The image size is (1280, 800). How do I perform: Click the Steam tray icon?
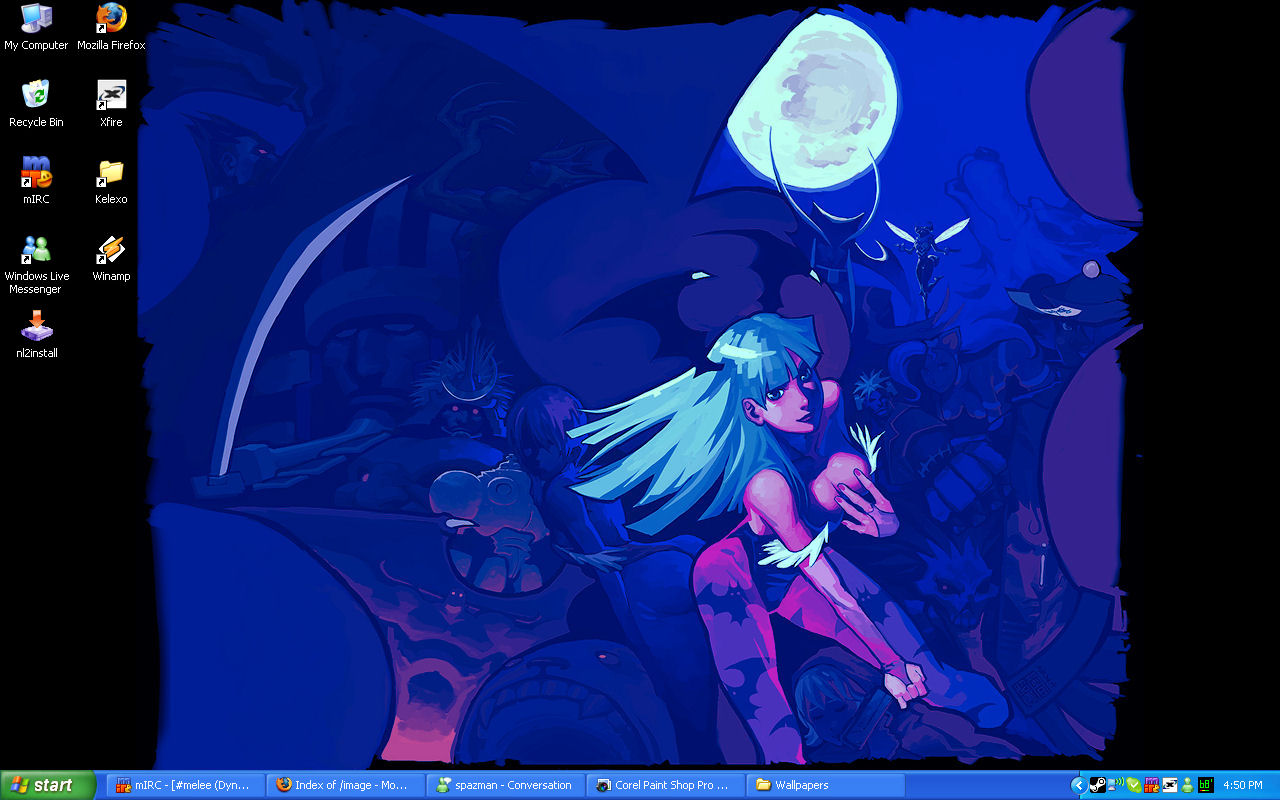pos(1098,785)
